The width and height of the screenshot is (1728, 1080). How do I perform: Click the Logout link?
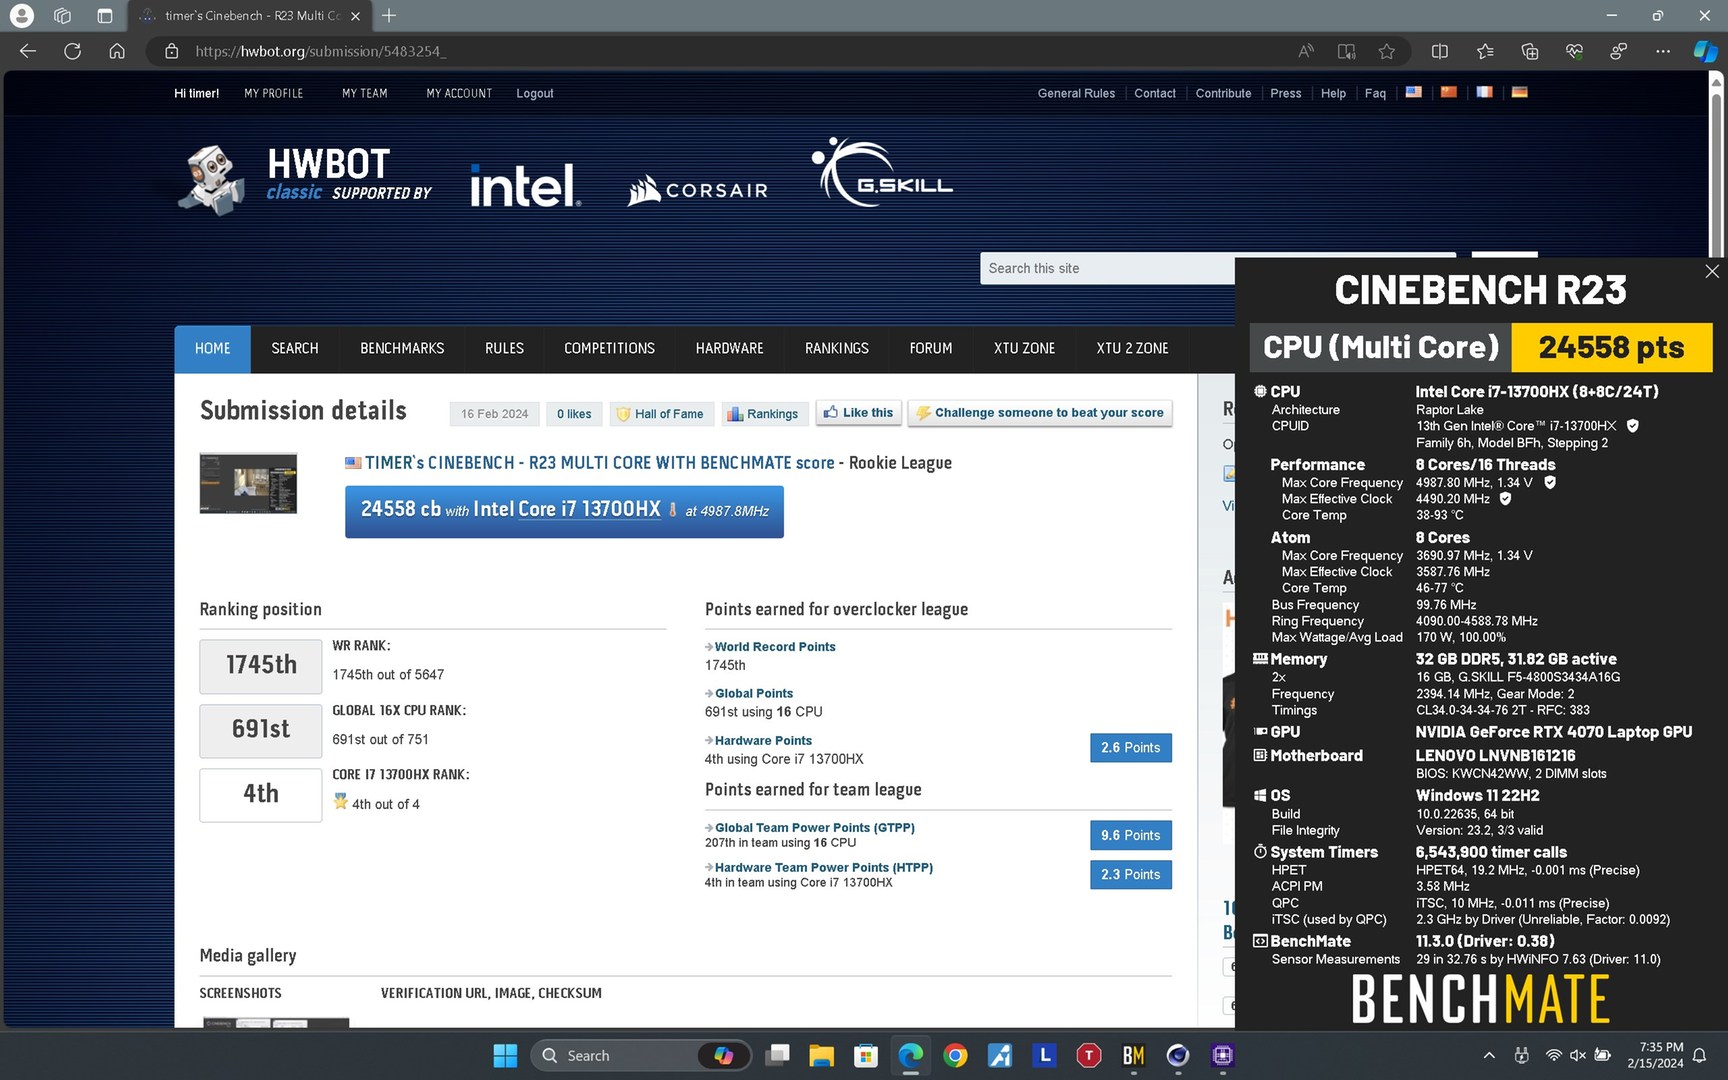[534, 93]
